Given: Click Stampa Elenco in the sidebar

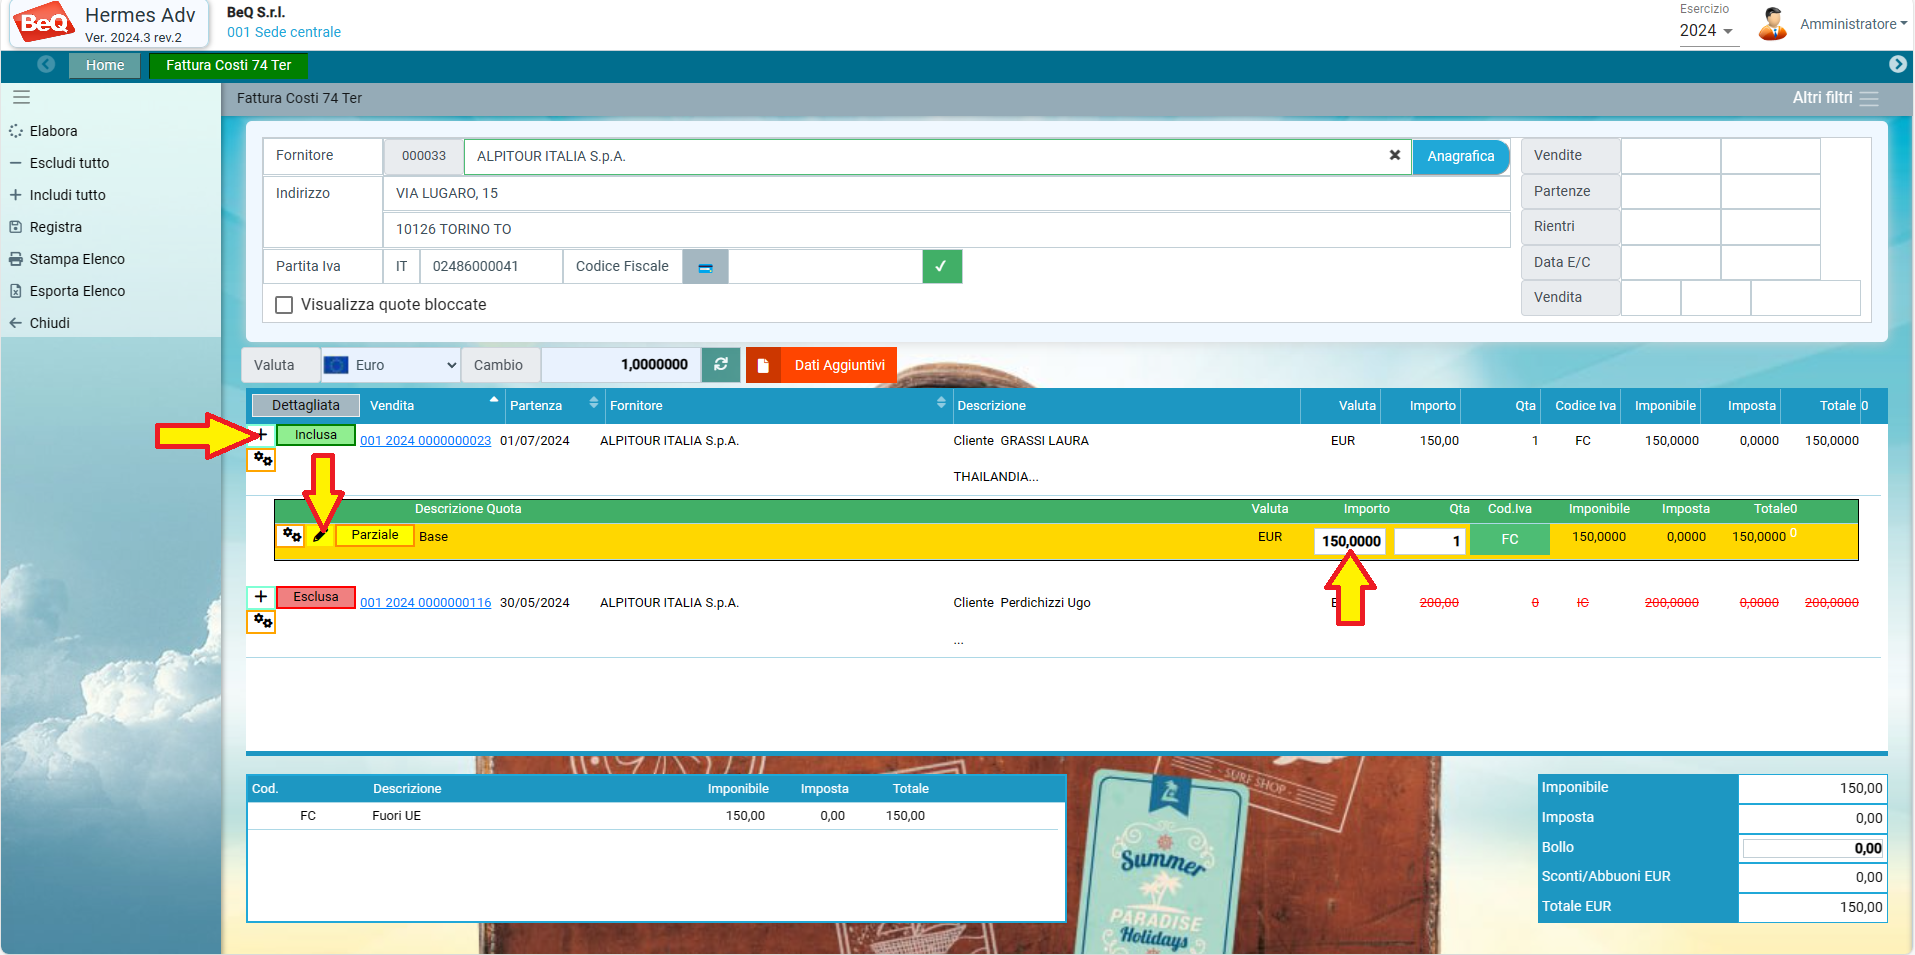Looking at the screenshot, I should (x=77, y=259).
